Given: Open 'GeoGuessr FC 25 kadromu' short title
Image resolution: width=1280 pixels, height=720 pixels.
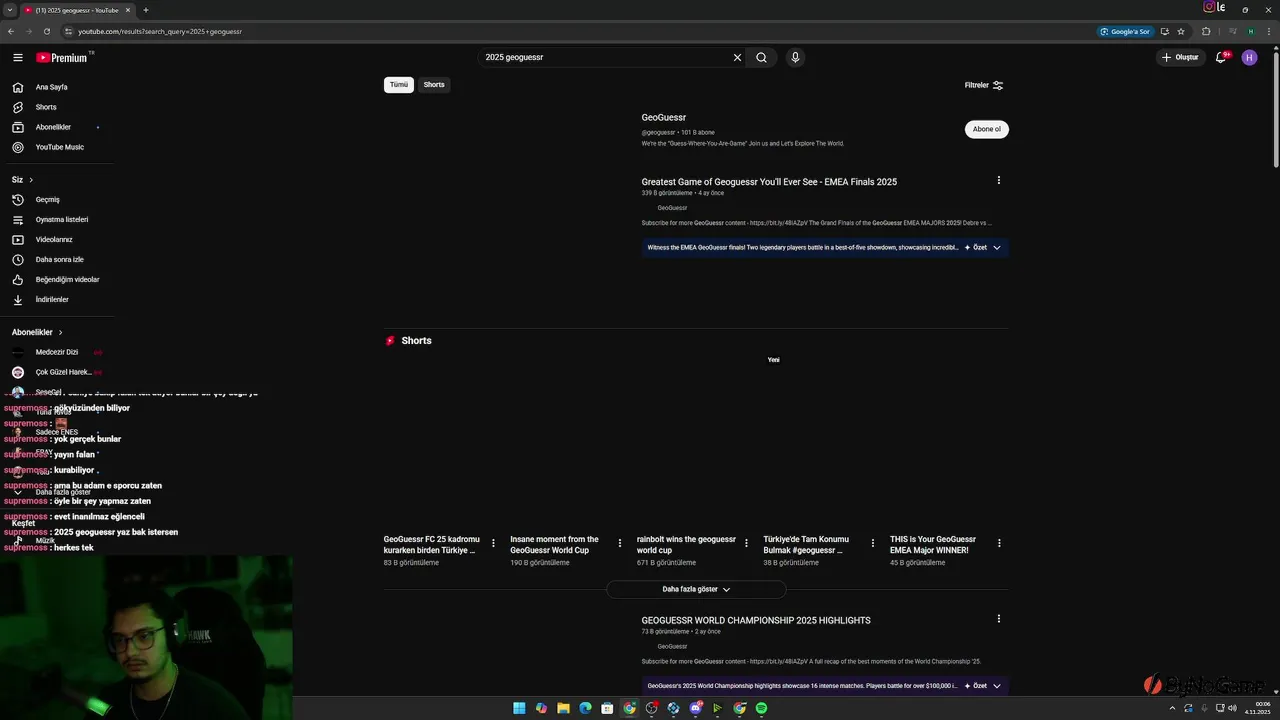Looking at the screenshot, I should click(x=431, y=545).
